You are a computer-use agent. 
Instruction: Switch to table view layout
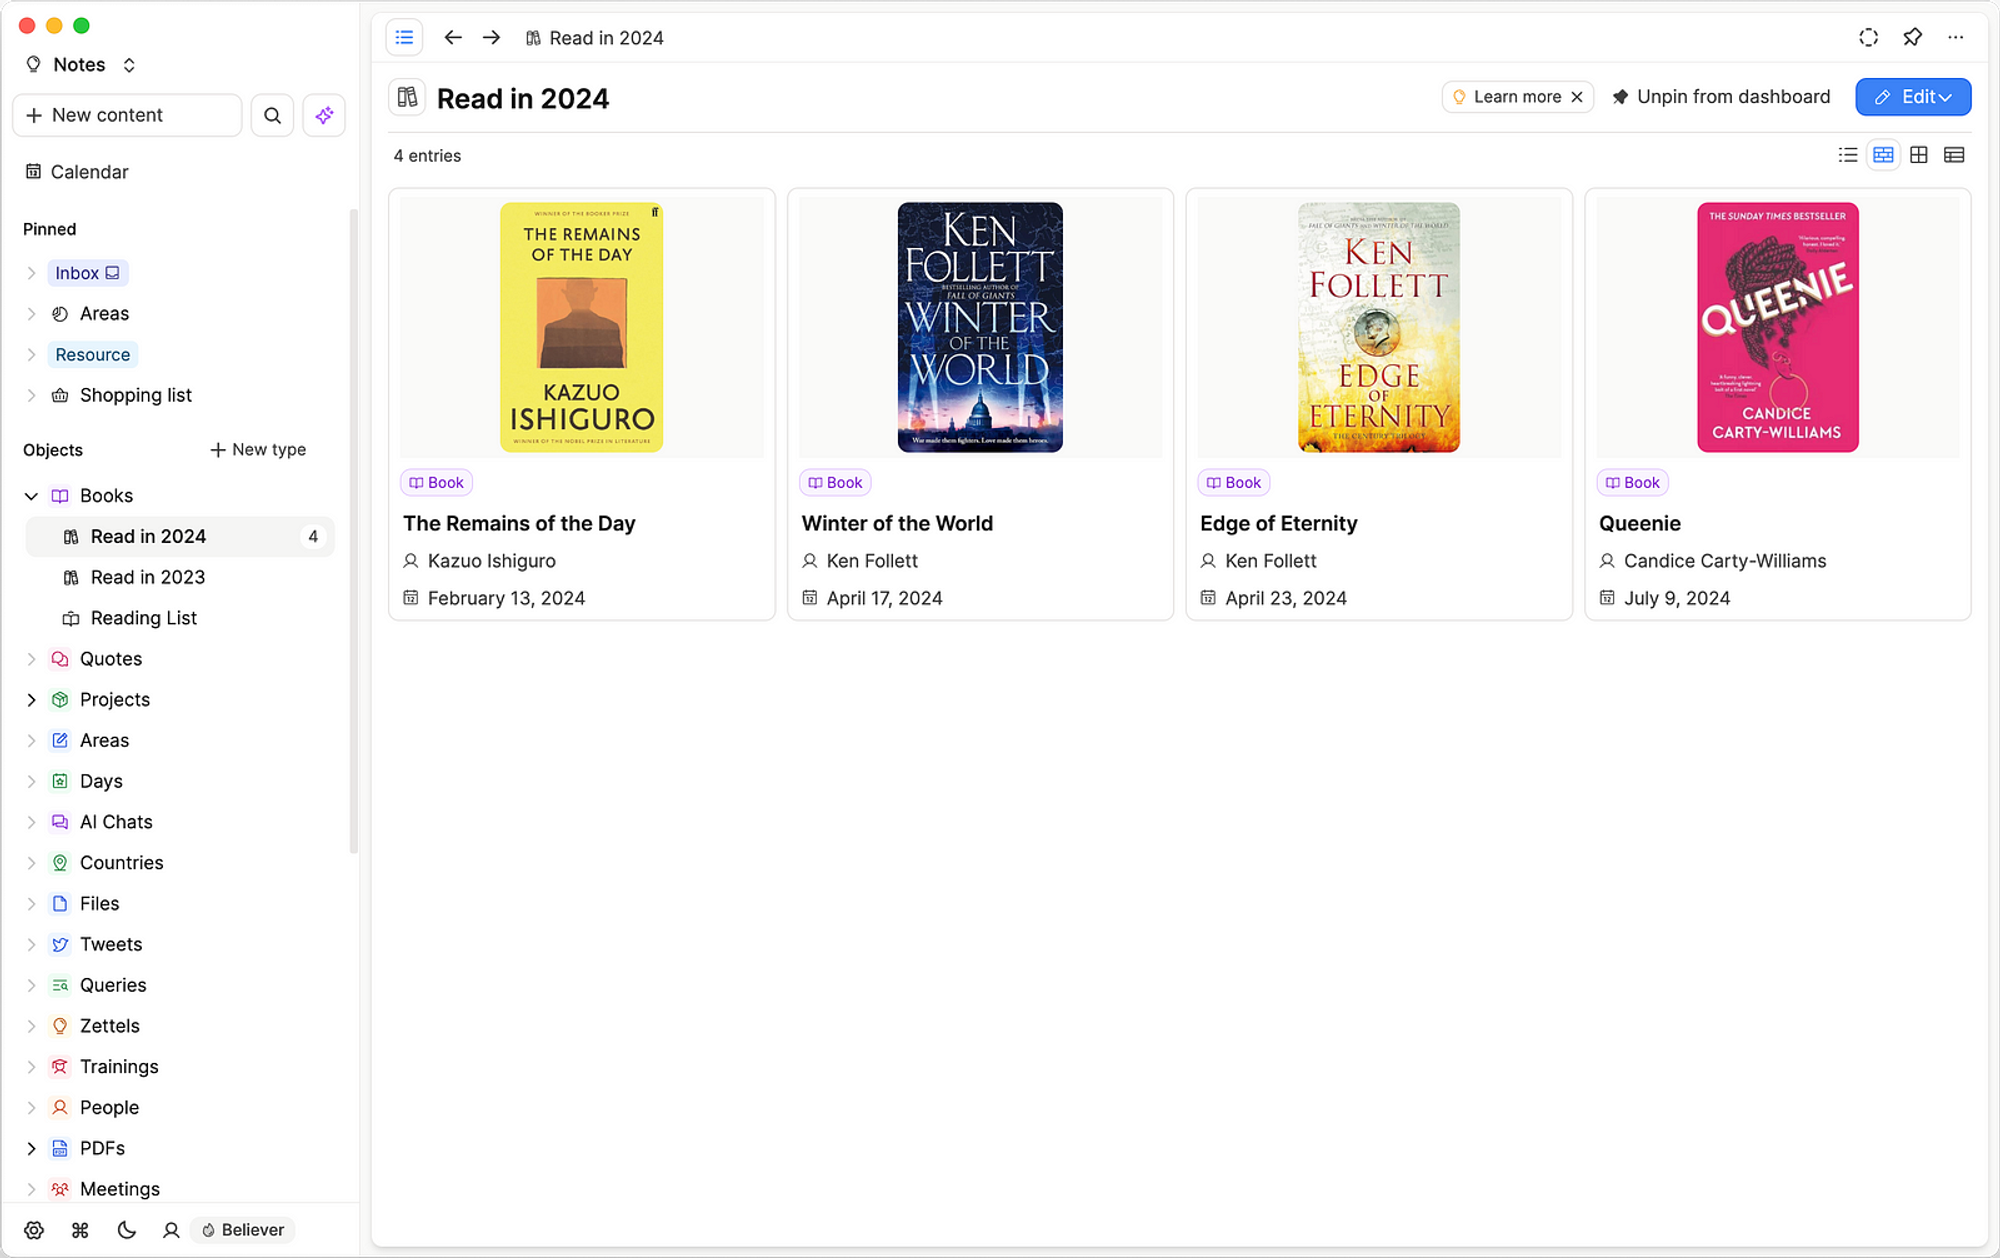pos(1954,155)
